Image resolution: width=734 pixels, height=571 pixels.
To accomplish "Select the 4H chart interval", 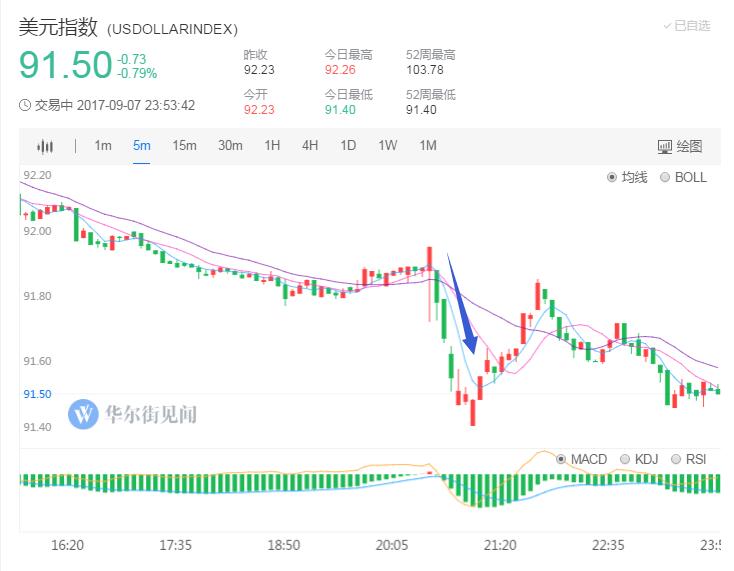I will pos(310,146).
